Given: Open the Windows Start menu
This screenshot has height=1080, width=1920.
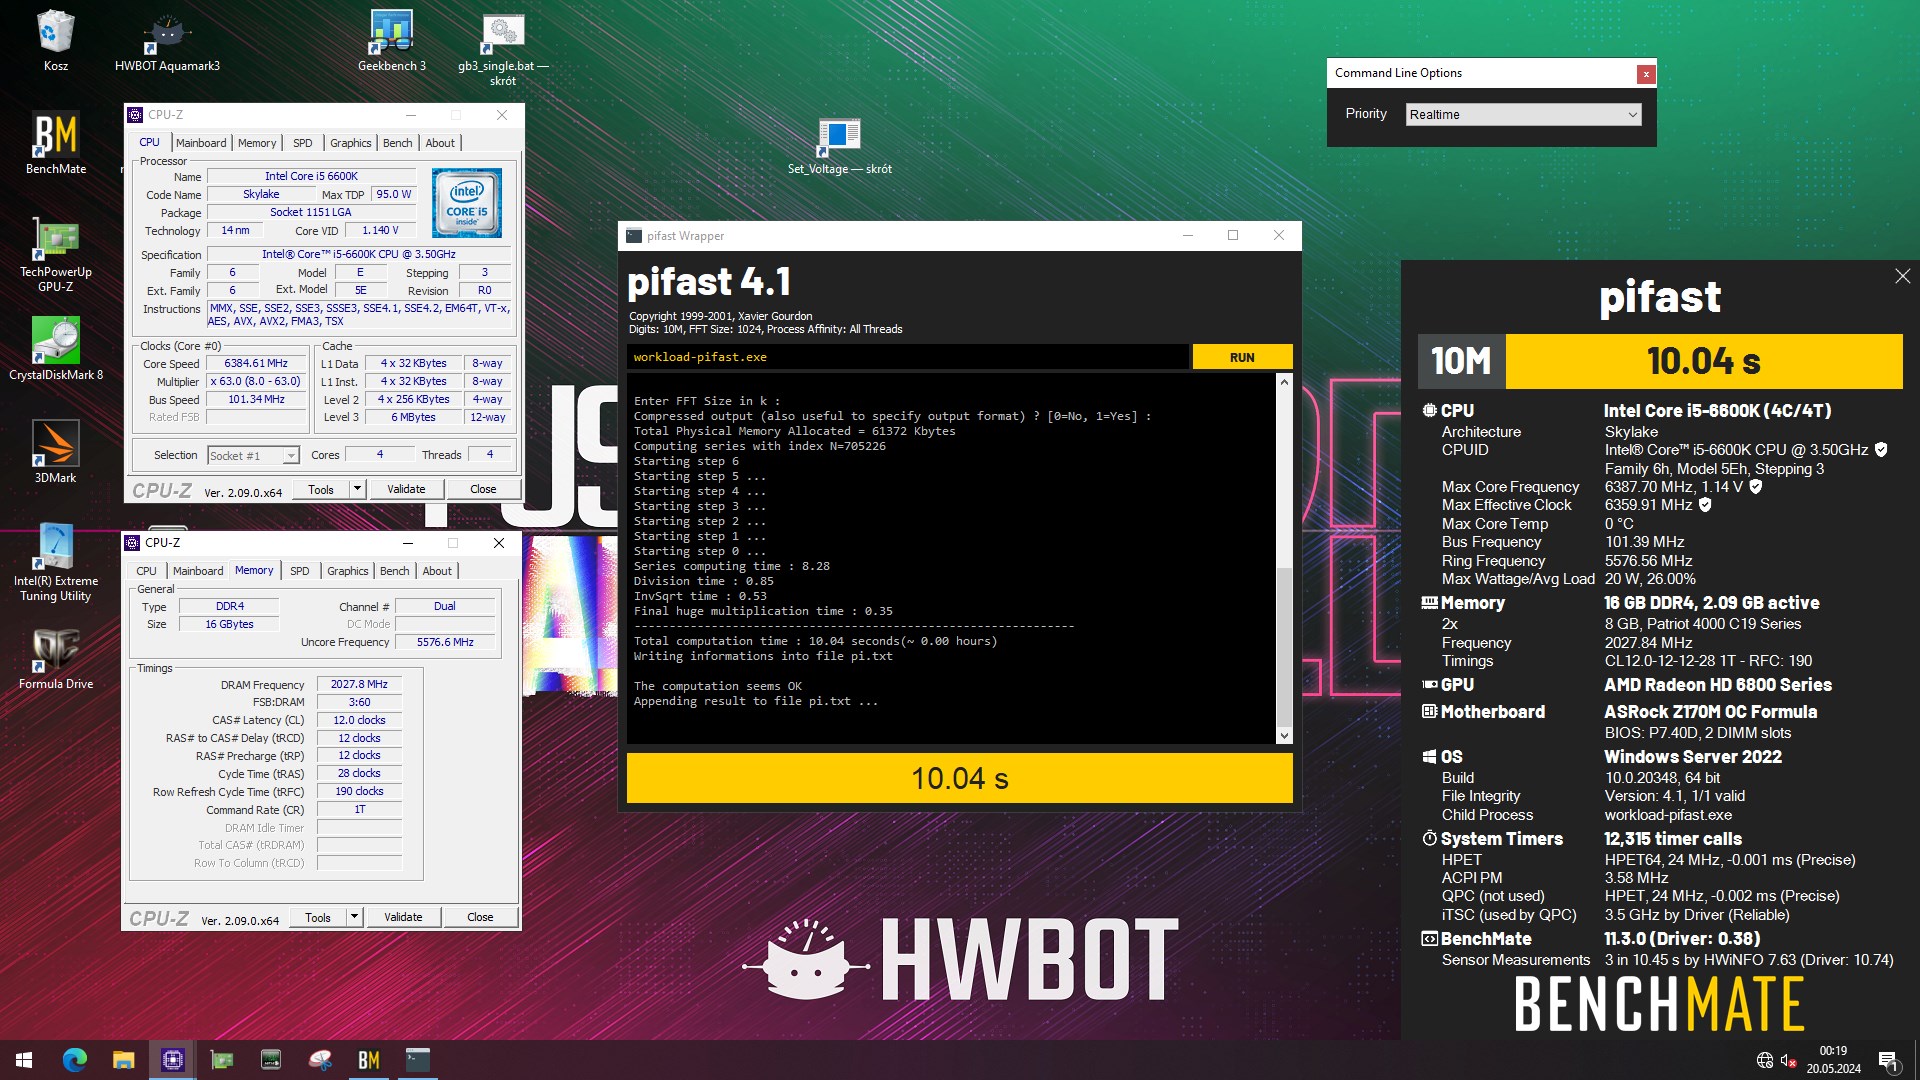Looking at the screenshot, I should coord(24,1060).
